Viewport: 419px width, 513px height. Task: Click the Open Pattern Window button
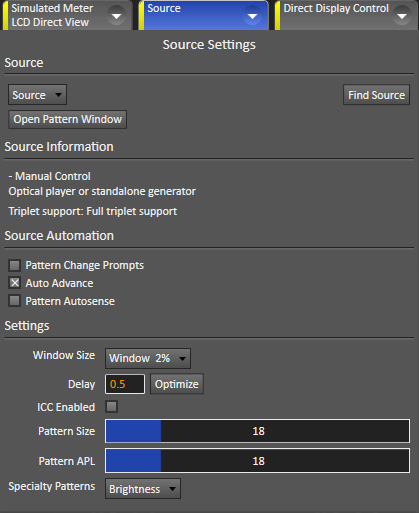coord(67,119)
